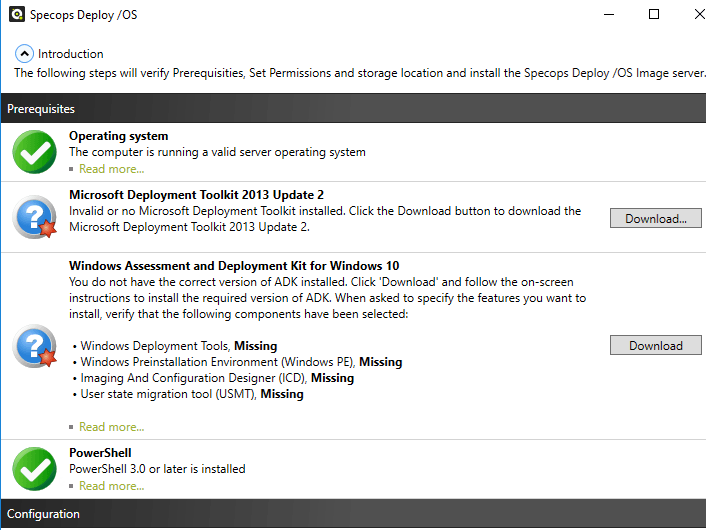Viewport: 706px width, 530px height.
Task: Click 'Imaging And Configuration Designer (ICD)' list item
Action: pyautogui.click(x=213, y=378)
